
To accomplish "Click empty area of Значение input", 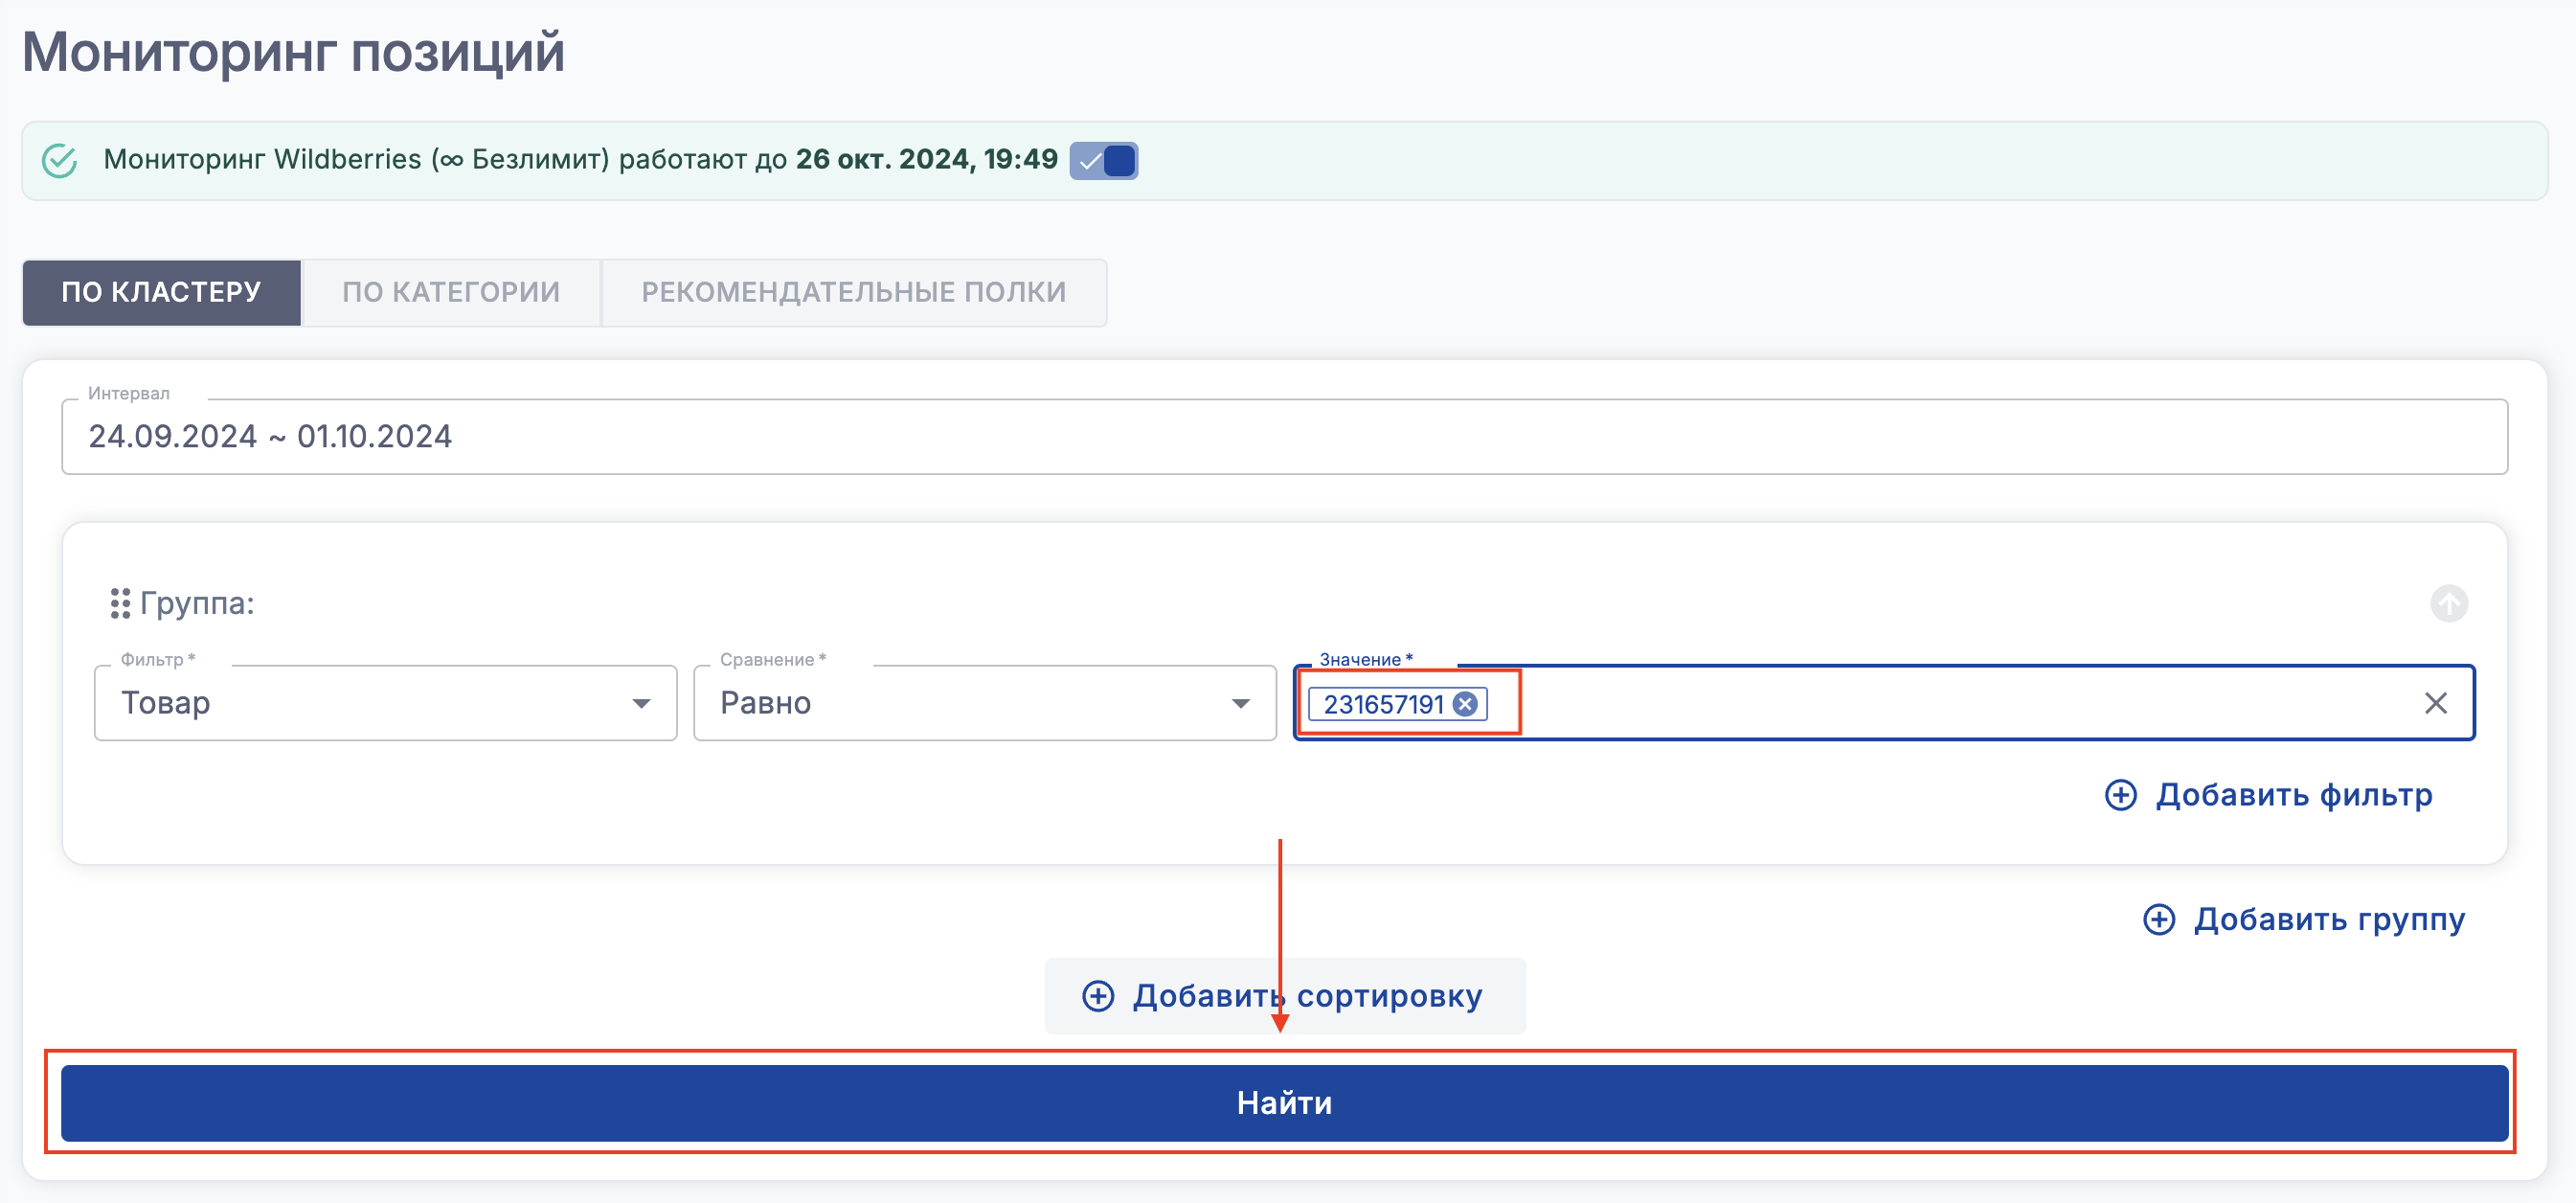I will (x=1950, y=703).
